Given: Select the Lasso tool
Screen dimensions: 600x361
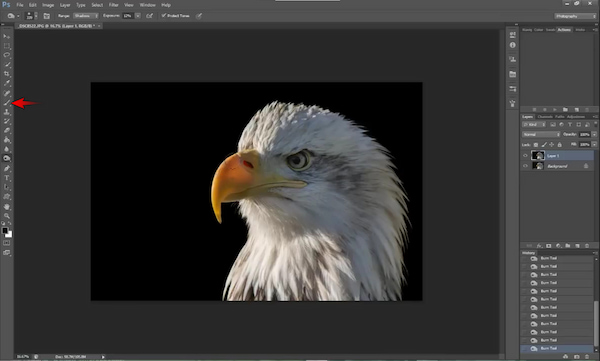Looking at the screenshot, I should pos(7,55).
